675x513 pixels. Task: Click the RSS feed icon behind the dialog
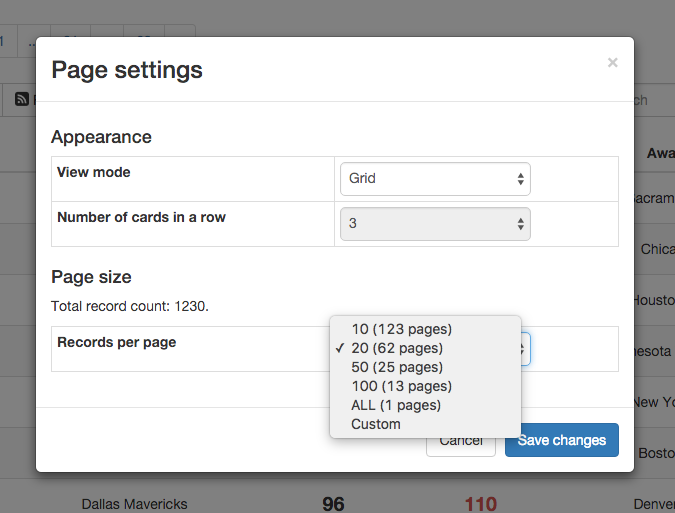coord(22,99)
